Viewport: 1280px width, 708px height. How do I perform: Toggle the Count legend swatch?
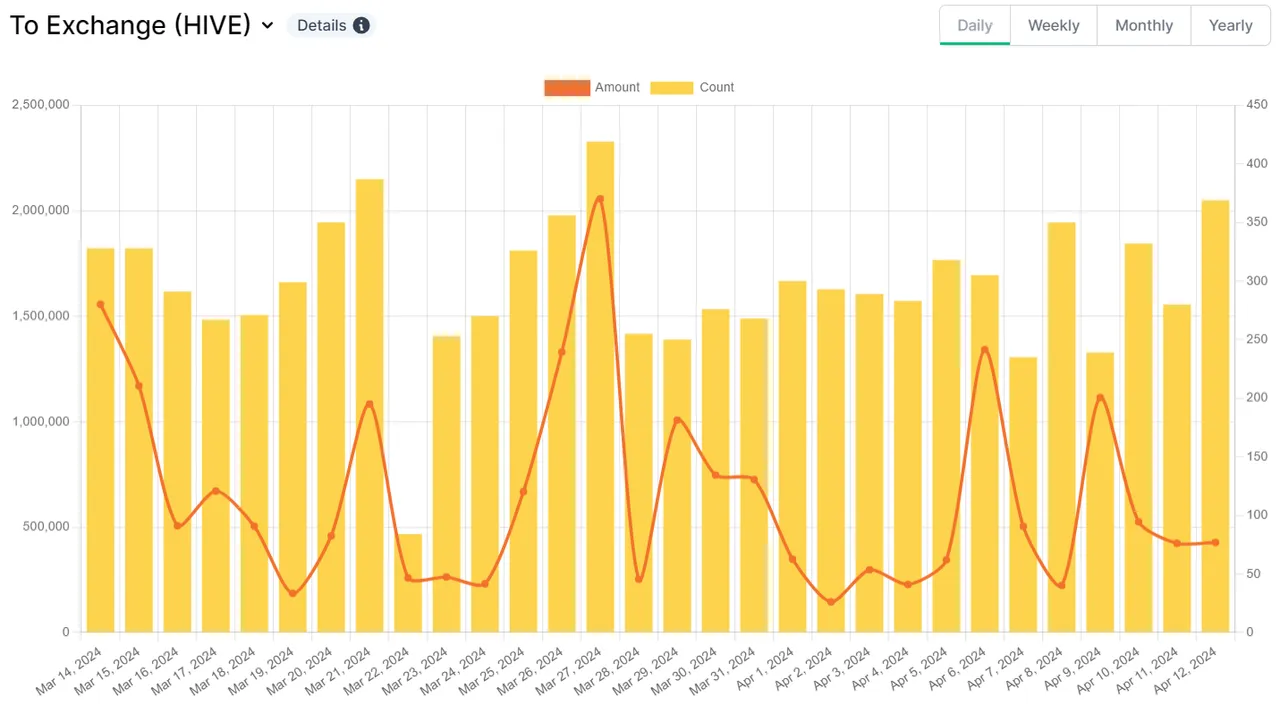point(672,88)
